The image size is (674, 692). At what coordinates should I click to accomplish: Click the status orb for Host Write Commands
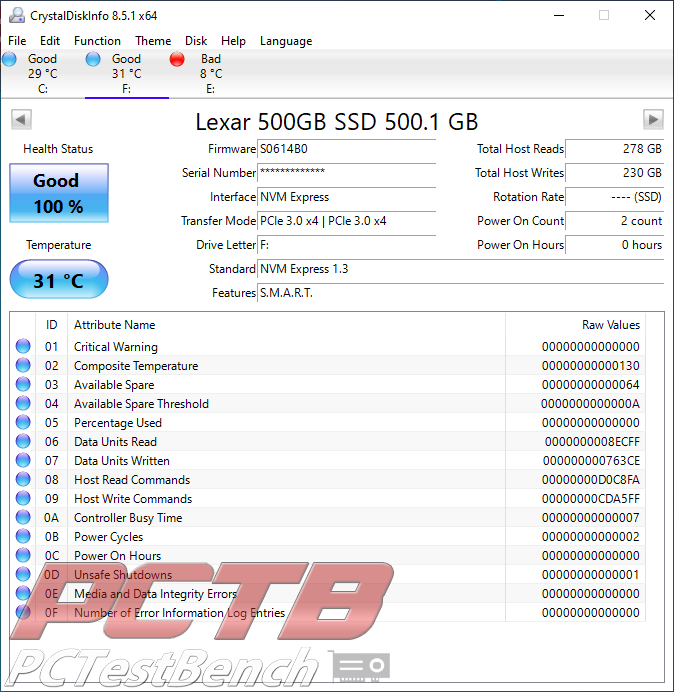pos(23,498)
